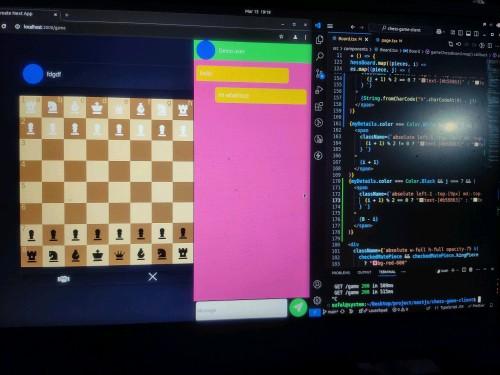Synchronize changes from status bar icon
Viewport: 500px width, 375px height.
pos(342,312)
